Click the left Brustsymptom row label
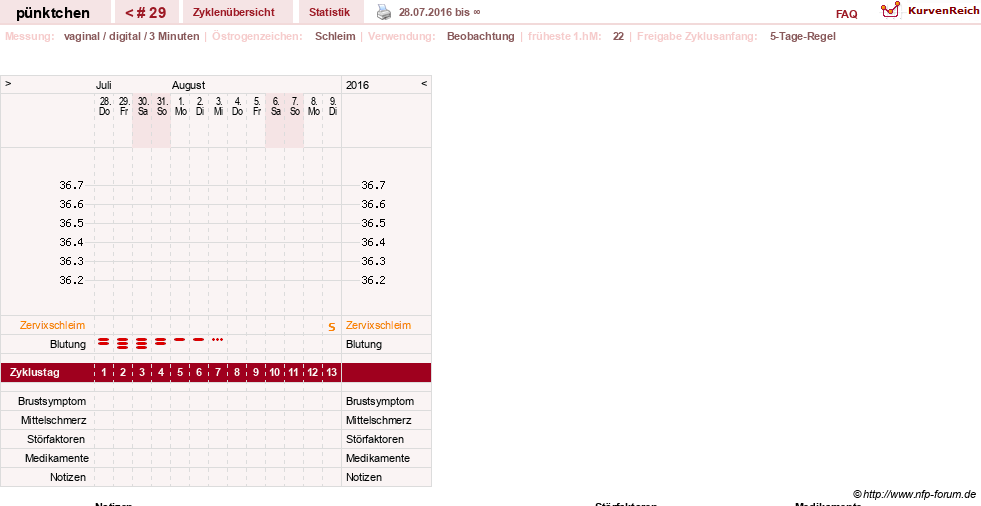This screenshot has width=981, height=506. click(x=52, y=401)
